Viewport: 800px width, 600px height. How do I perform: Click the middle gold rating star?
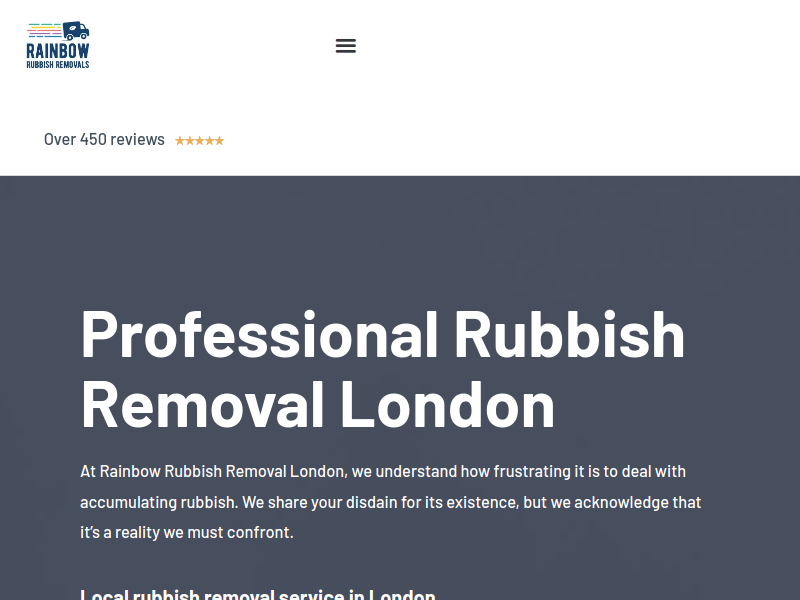(199, 141)
